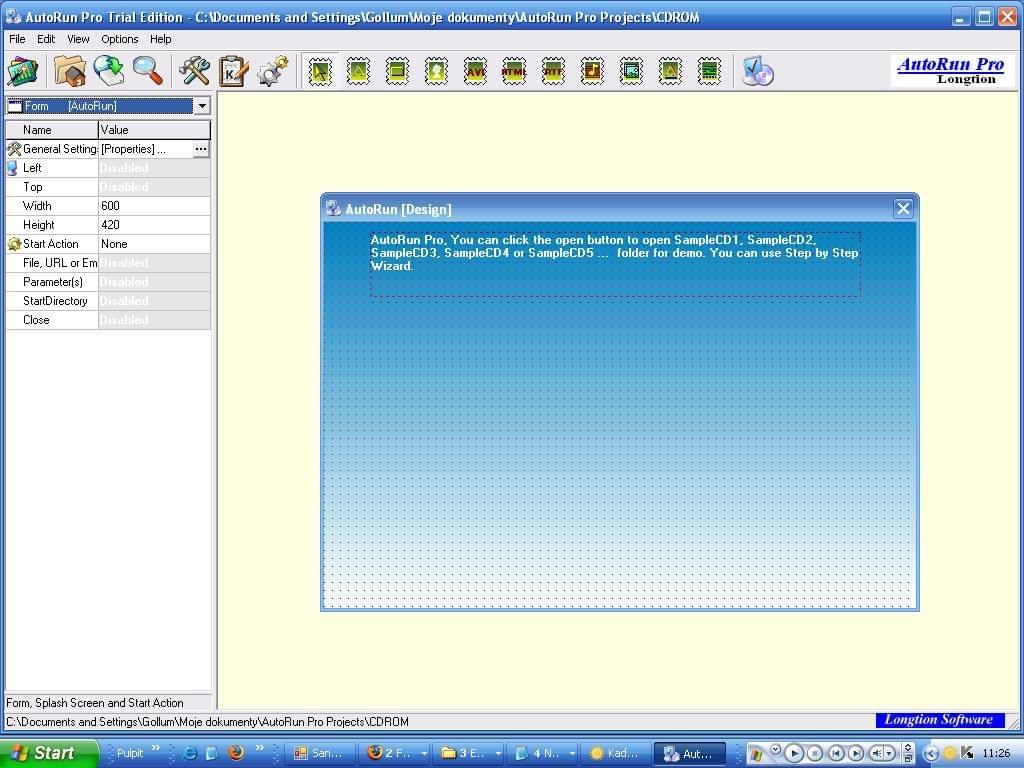Open the step-by-step wizard toolbar icon
The width and height of the screenshot is (1024, 768).
pos(22,71)
